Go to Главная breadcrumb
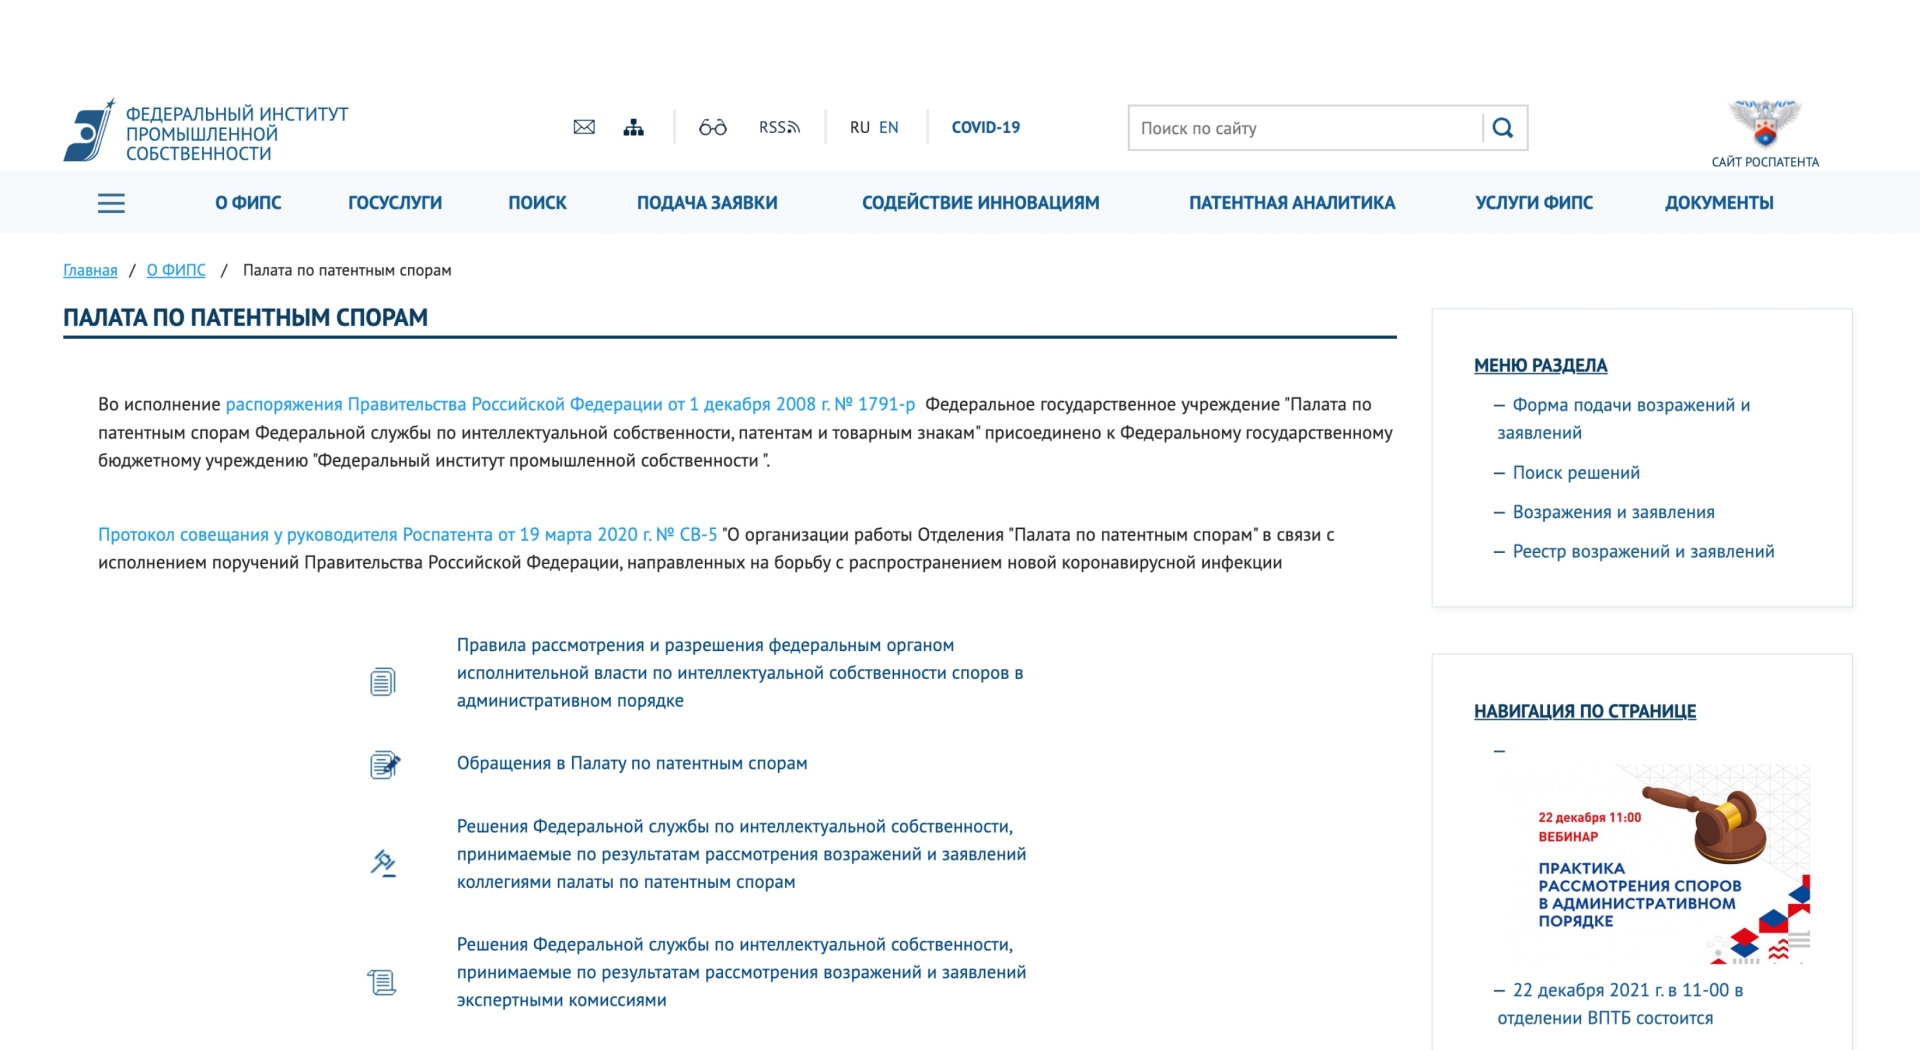The height and width of the screenshot is (1050, 1920). (90, 270)
